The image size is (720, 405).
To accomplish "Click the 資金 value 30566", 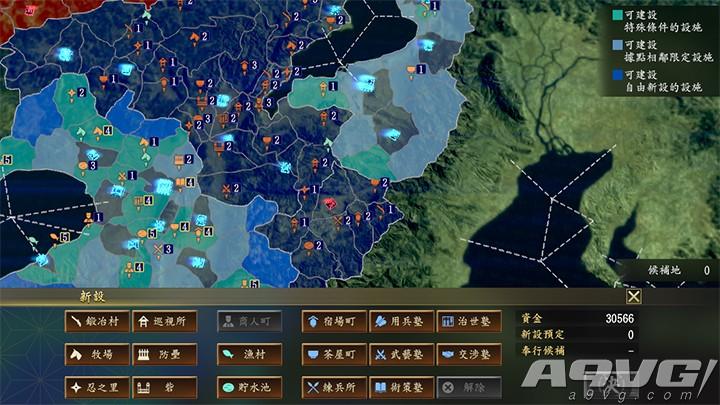I will [619, 318].
